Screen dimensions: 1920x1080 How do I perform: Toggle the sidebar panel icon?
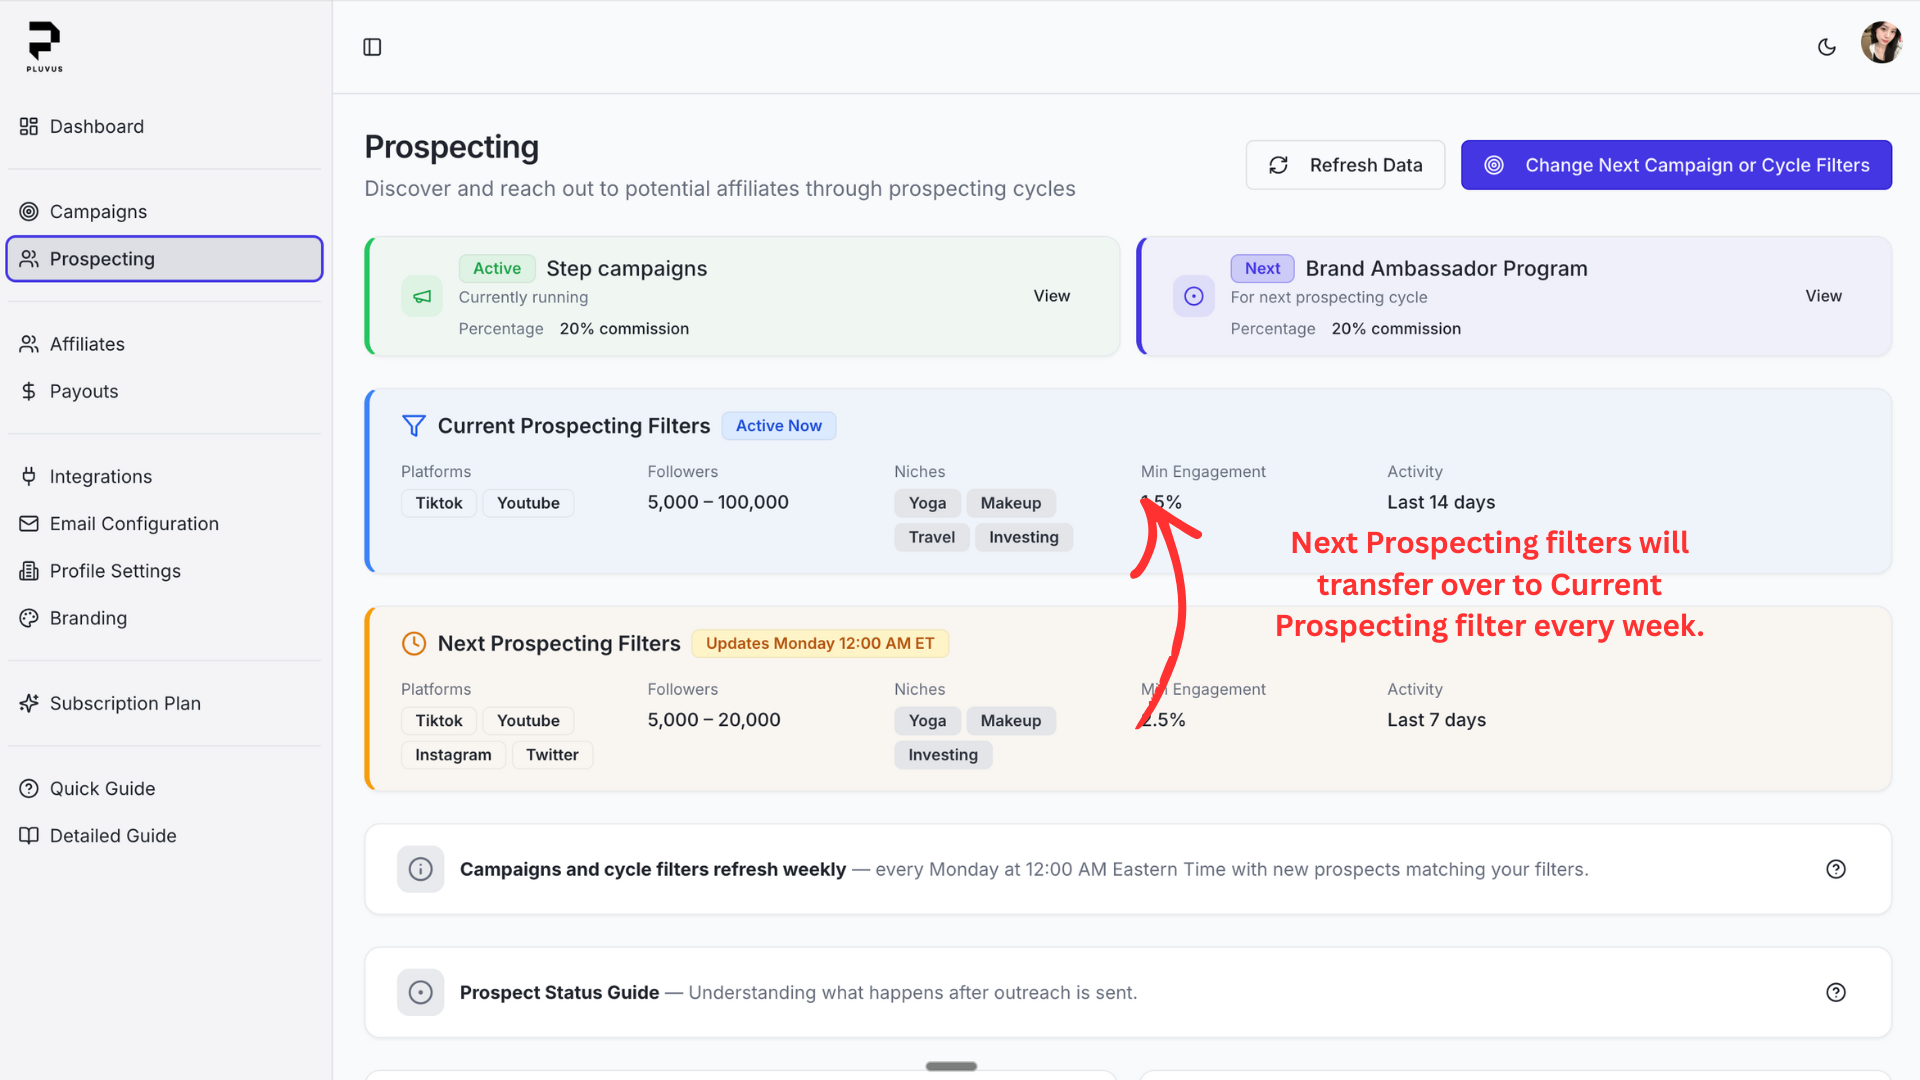[x=372, y=47]
